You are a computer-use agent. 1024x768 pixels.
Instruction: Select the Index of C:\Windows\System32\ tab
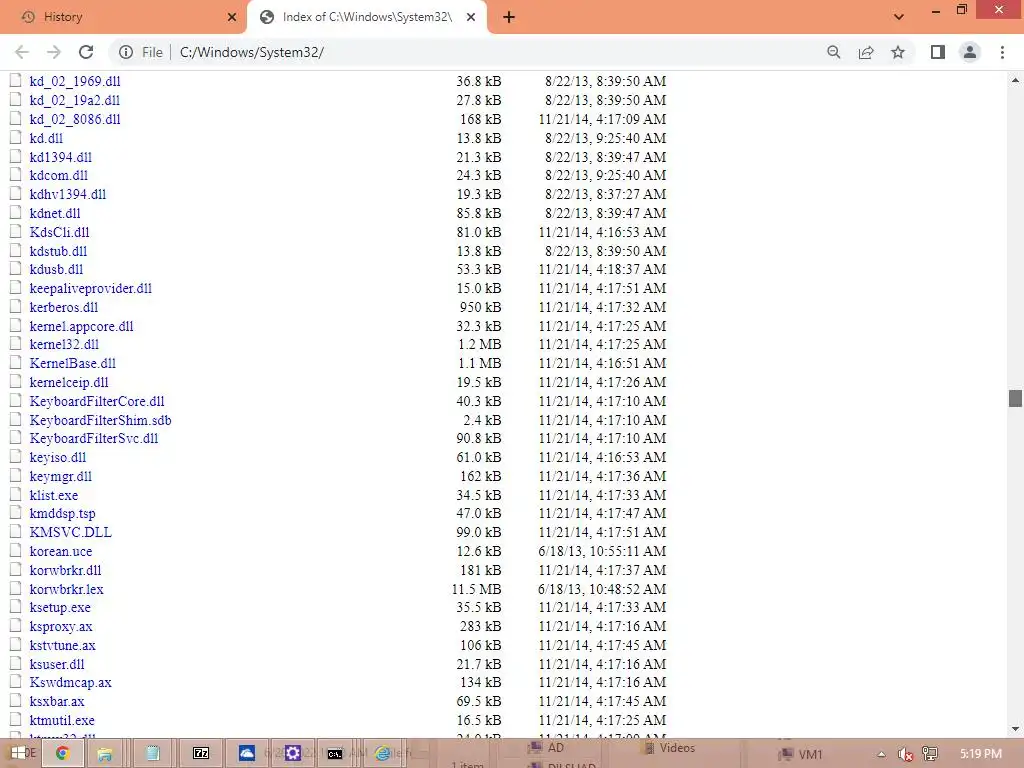tap(366, 17)
